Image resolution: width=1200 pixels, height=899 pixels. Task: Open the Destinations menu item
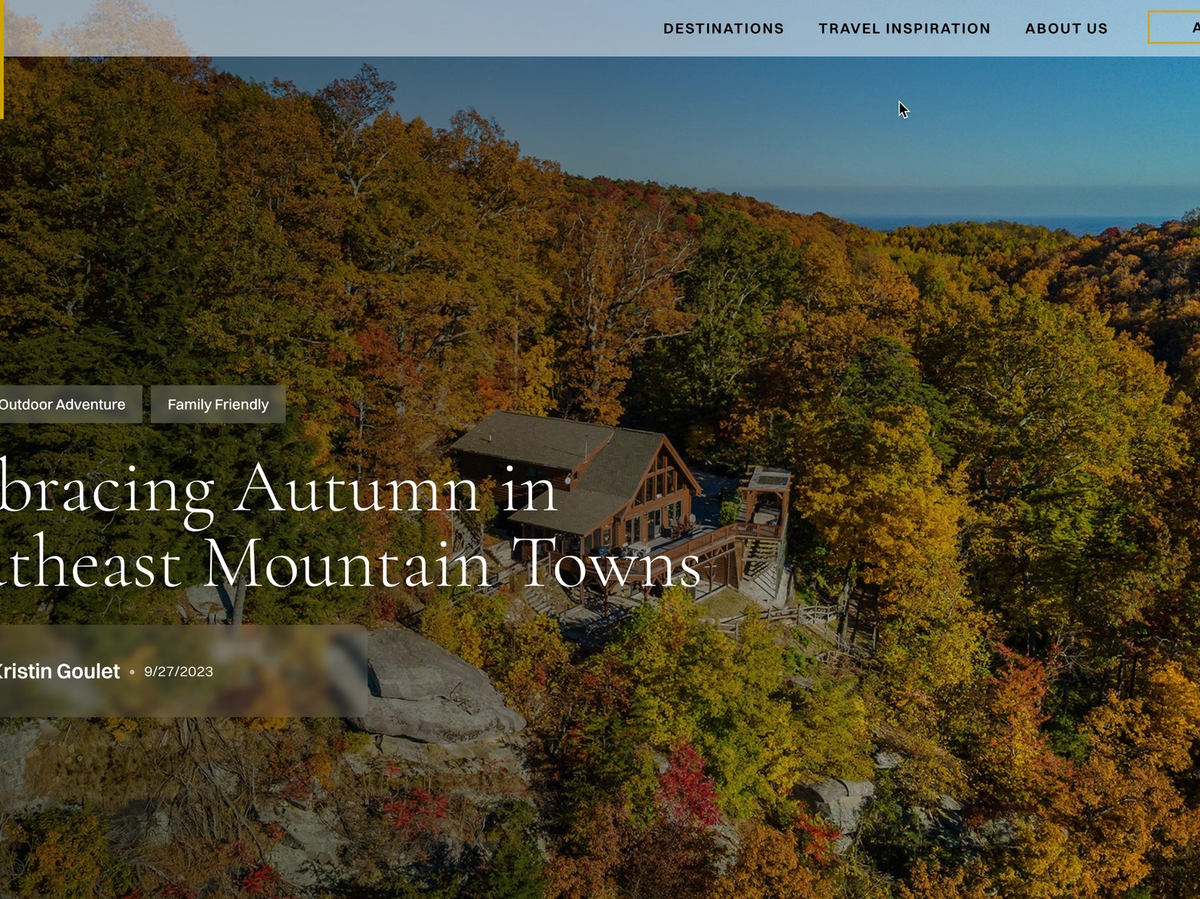tap(723, 28)
